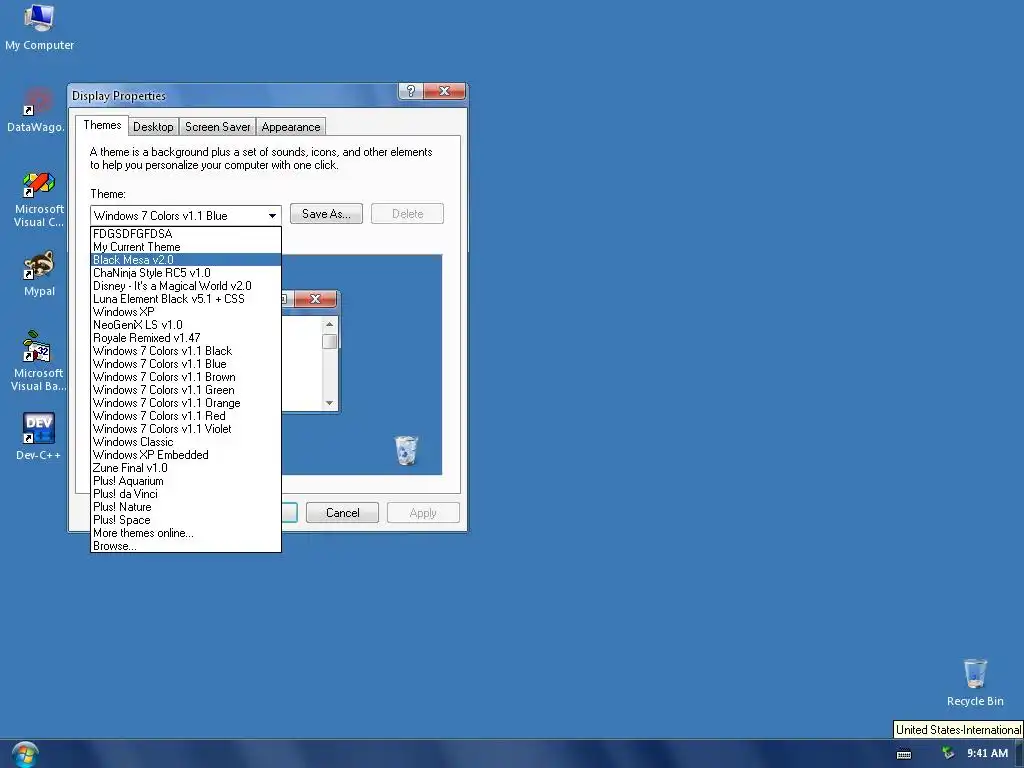Viewport: 1024px width, 768px height.
Task: Select the Mypal raccoon browser icon
Action: point(39,274)
